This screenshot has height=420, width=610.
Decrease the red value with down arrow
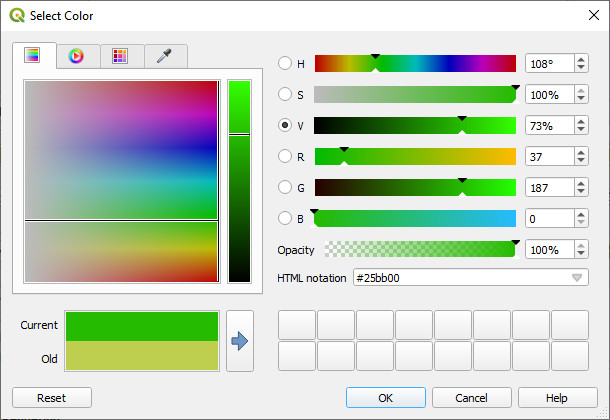click(x=581, y=160)
